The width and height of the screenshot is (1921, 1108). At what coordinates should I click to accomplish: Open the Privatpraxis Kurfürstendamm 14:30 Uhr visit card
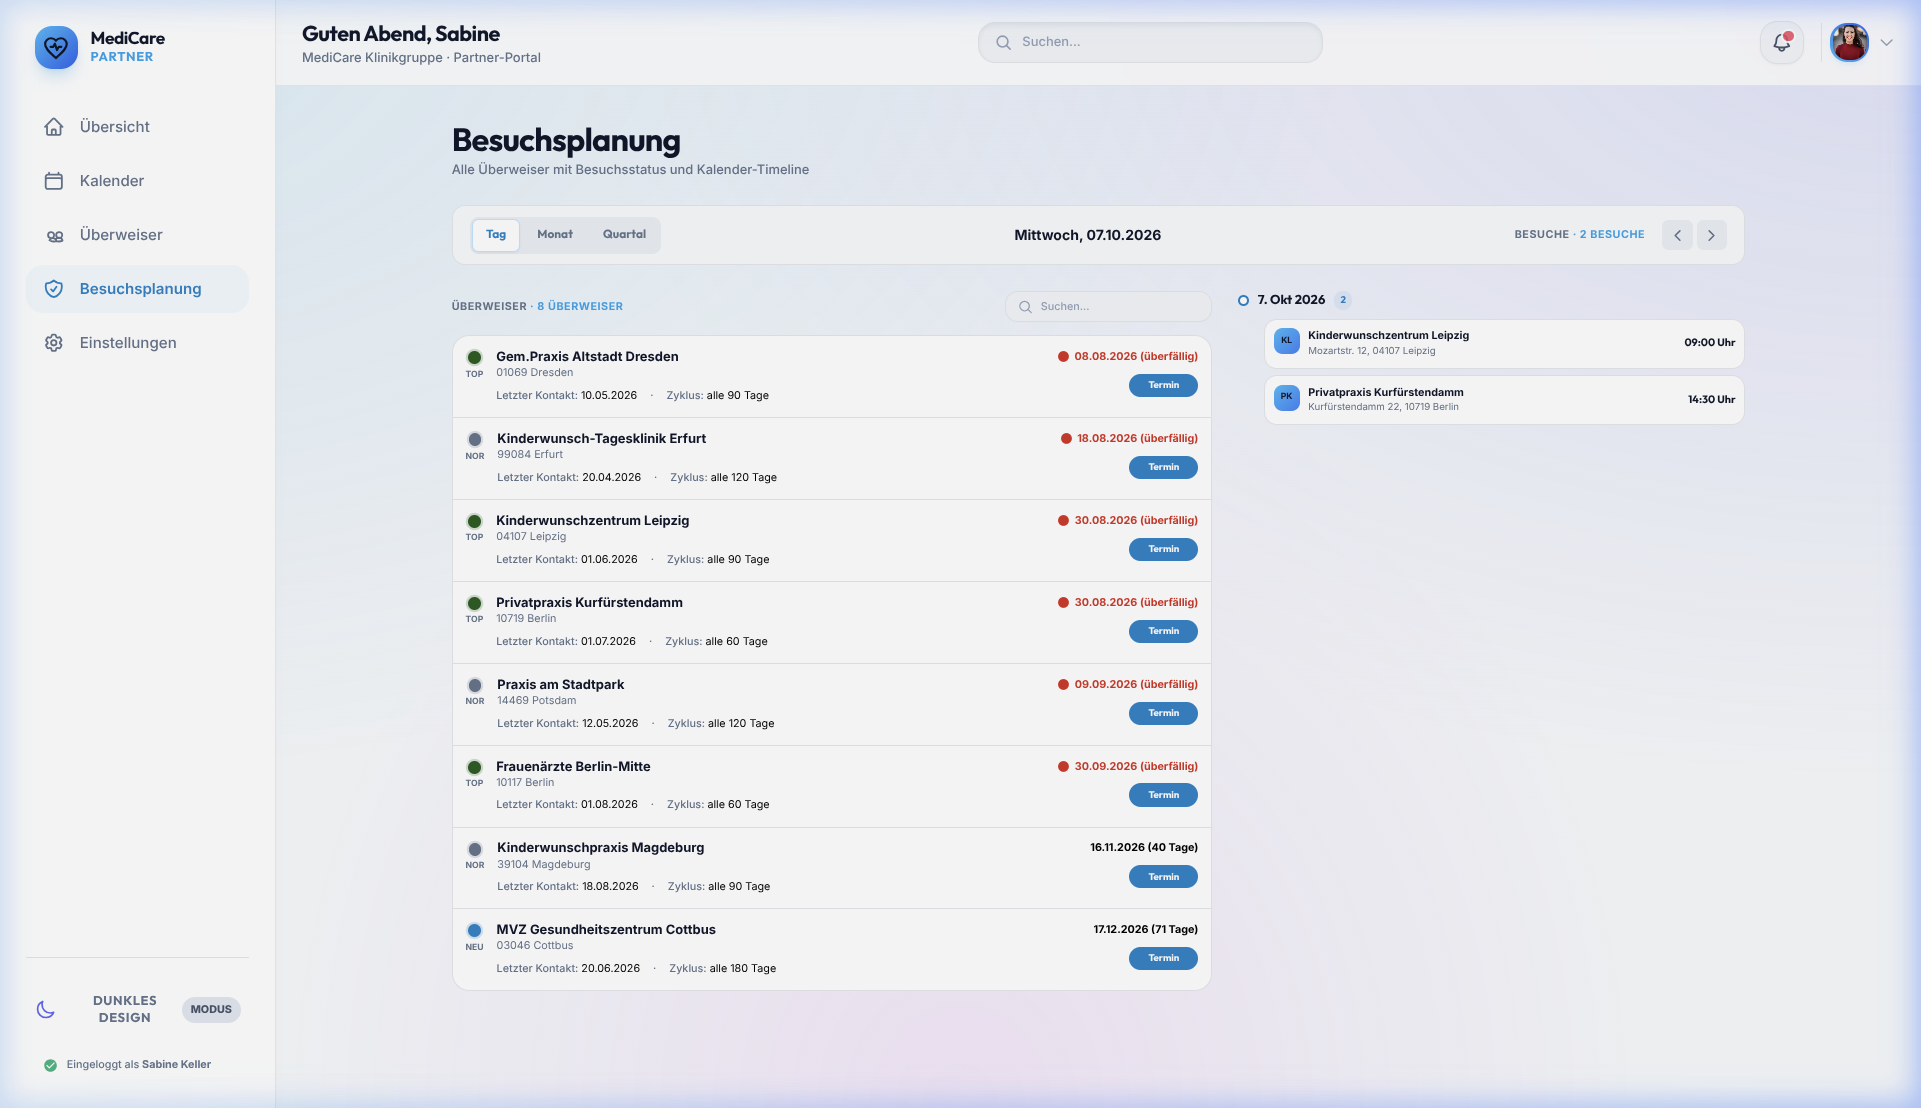pos(1504,400)
